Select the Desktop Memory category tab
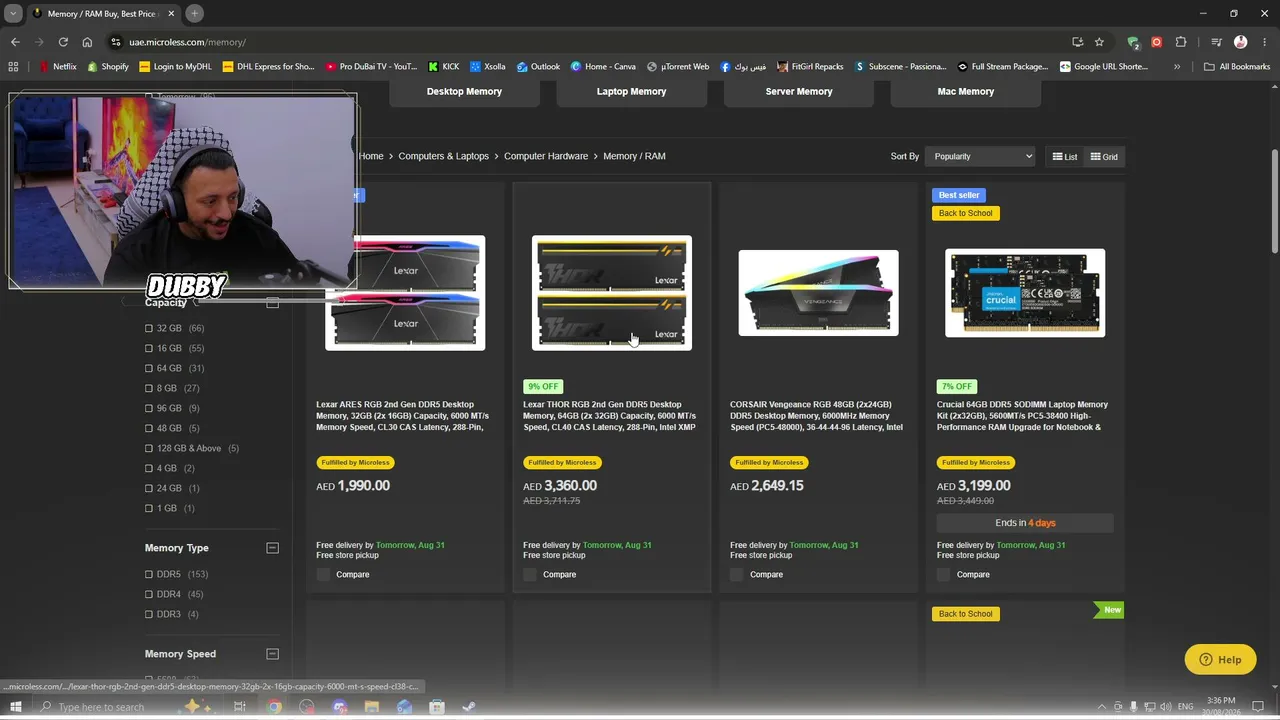Image resolution: width=1280 pixels, height=720 pixels. [464, 91]
